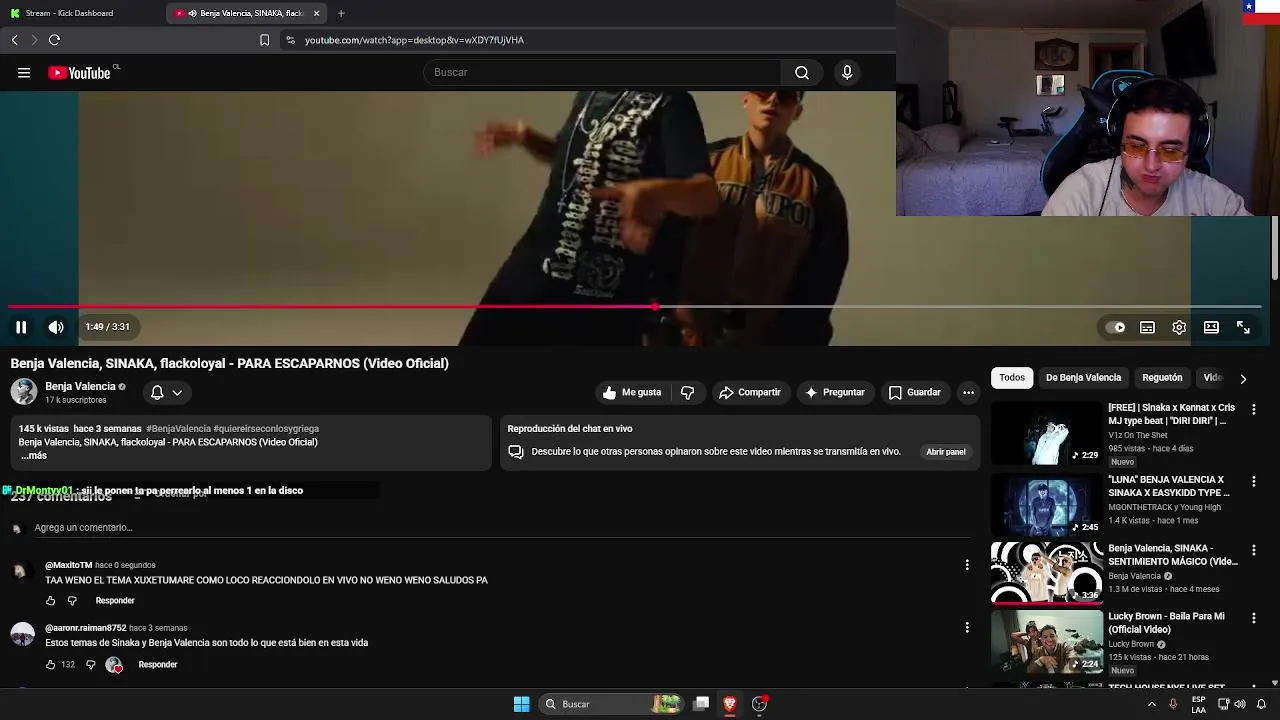Viewport: 1280px width, 720px height.
Task: Click the address bar URL
Action: coord(414,40)
